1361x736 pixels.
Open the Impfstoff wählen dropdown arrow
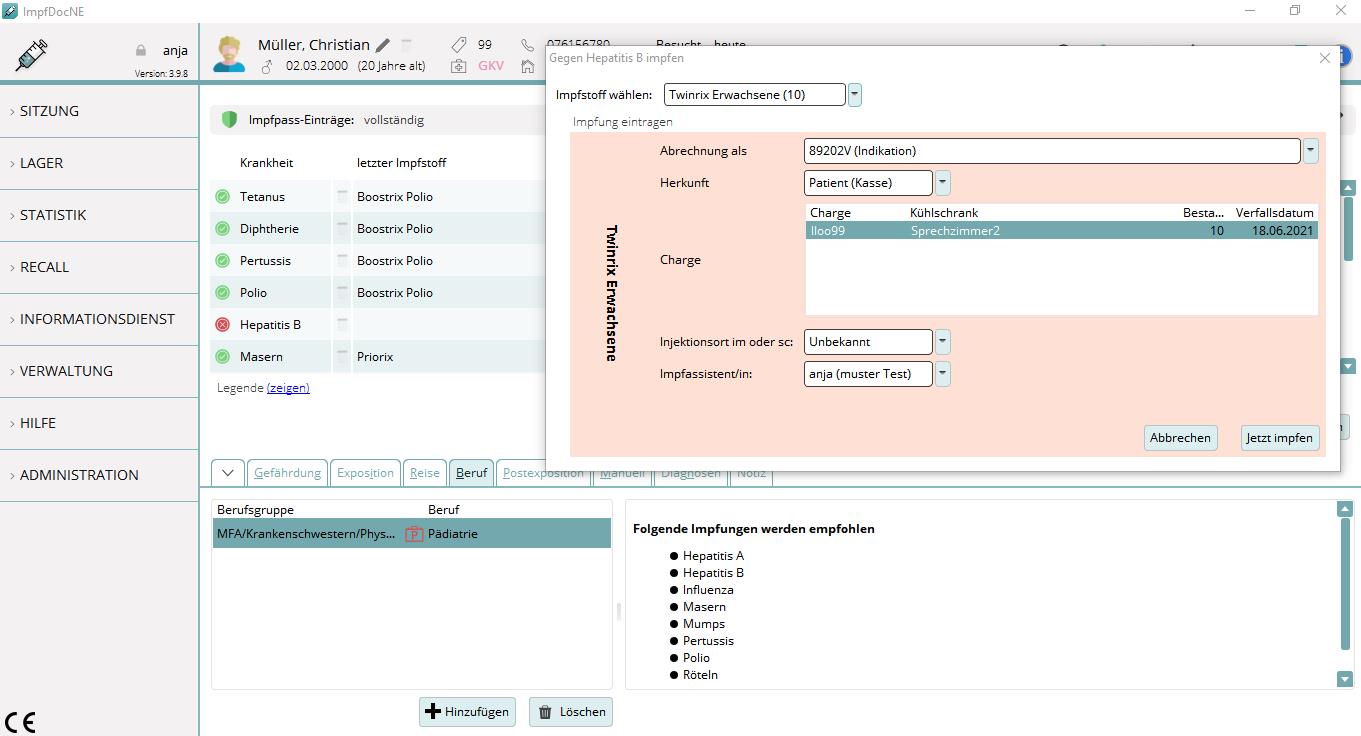(x=855, y=95)
